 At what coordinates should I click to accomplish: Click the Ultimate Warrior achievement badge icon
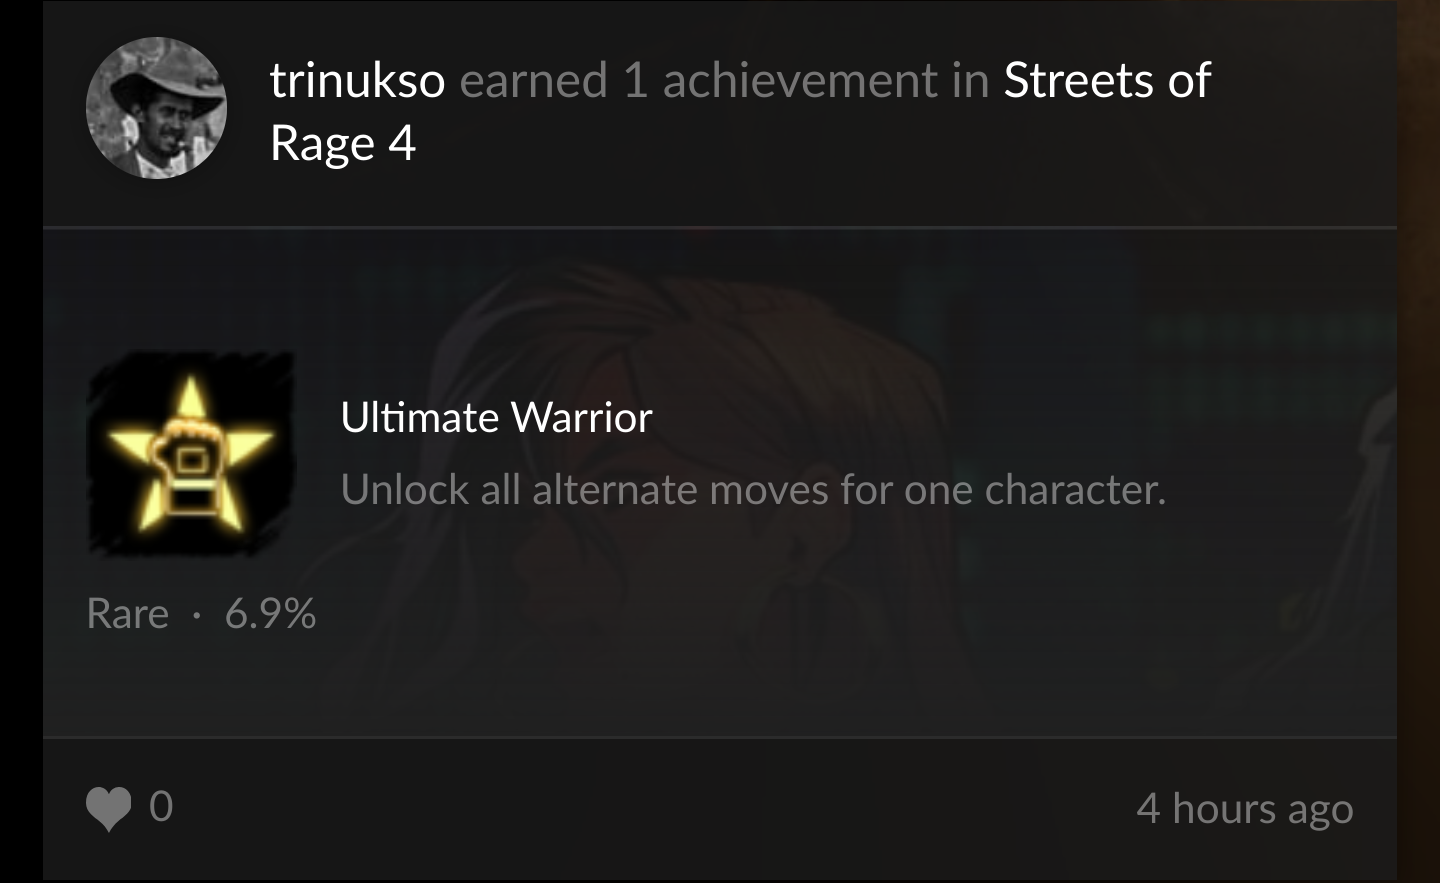coord(190,453)
